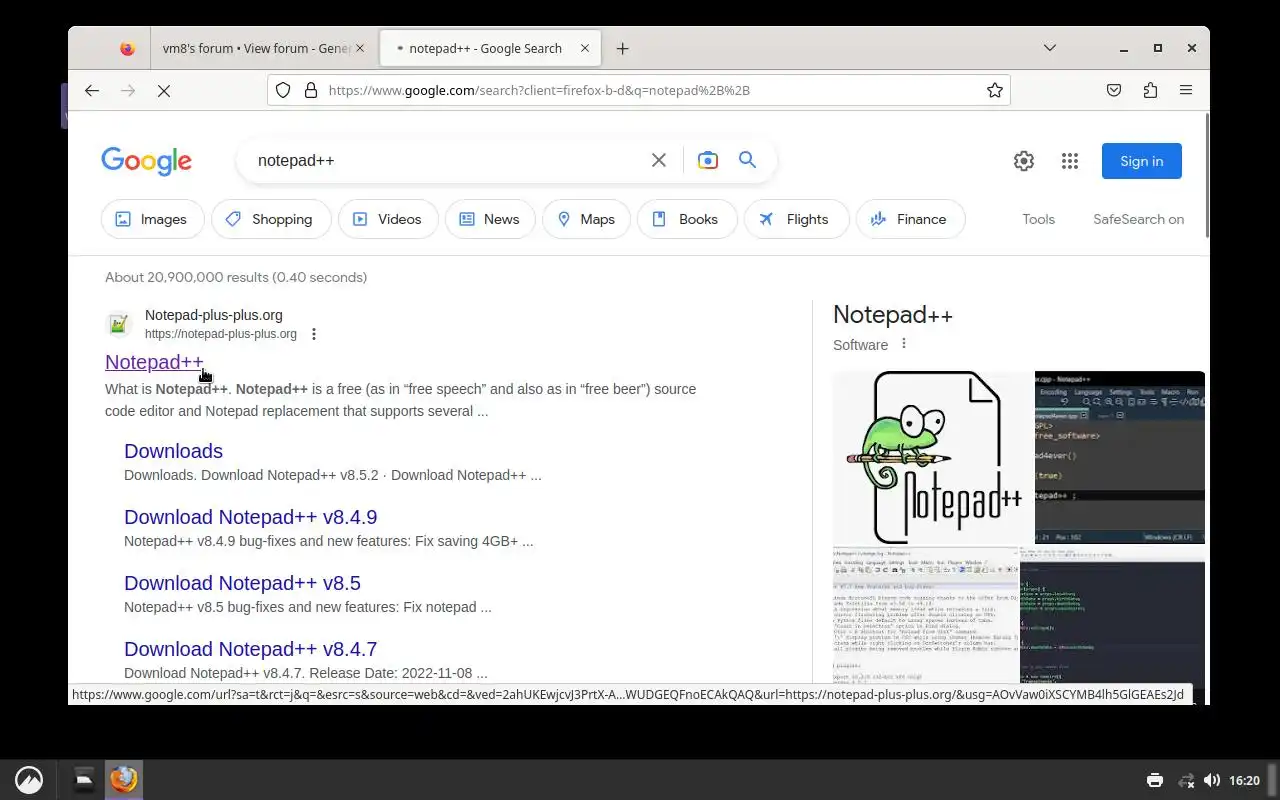The height and width of the screenshot is (800, 1280).
Task: Click the 16:20 clock
Action: click(1244, 780)
